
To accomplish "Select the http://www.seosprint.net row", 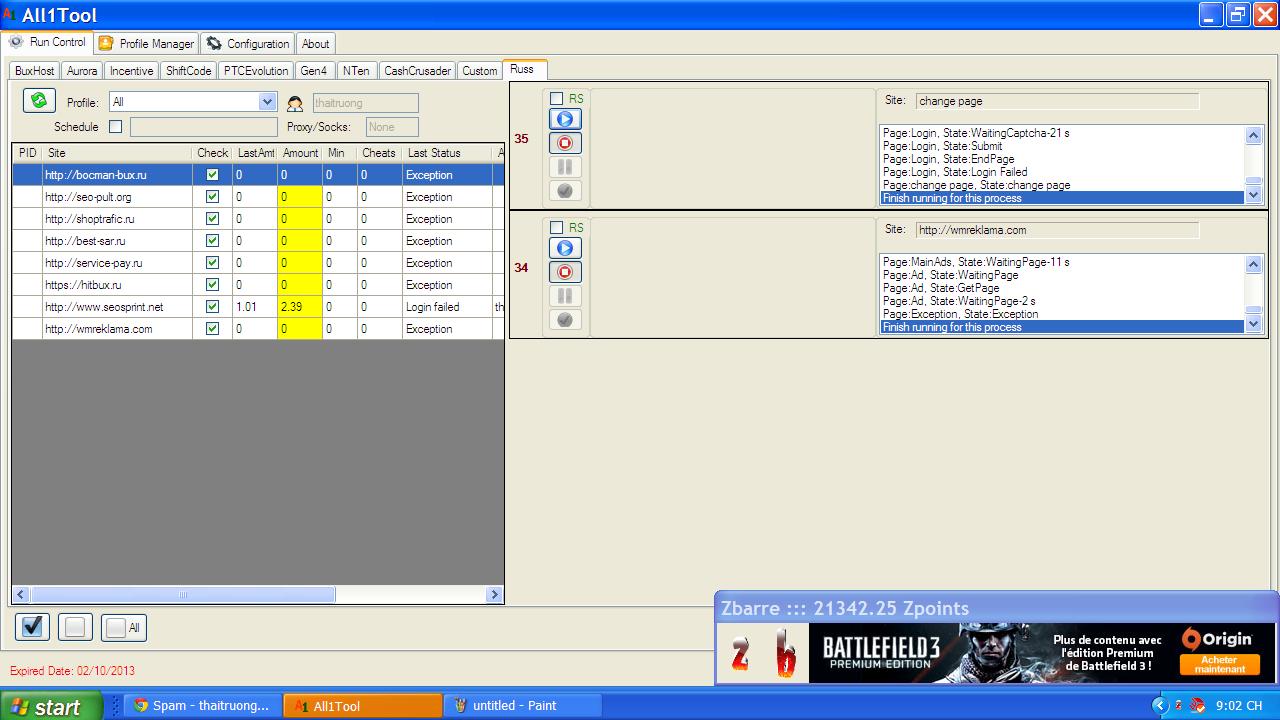I will pyautogui.click(x=258, y=307).
